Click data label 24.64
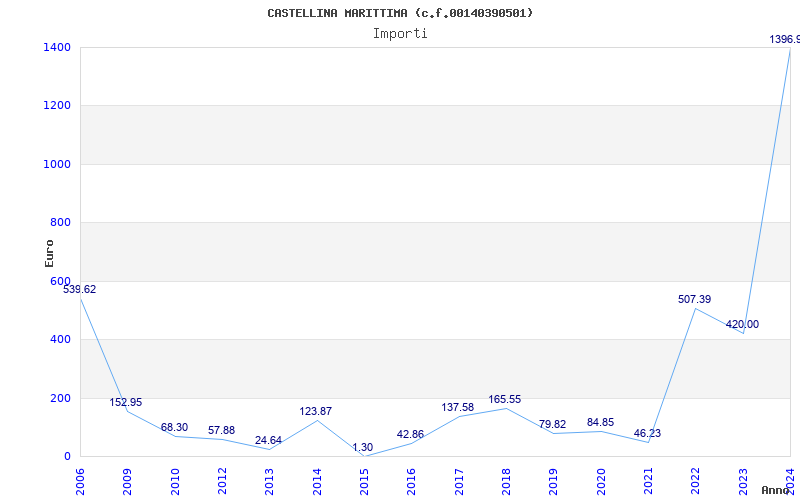Viewport: 800px width, 500px height. tap(268, 440)
